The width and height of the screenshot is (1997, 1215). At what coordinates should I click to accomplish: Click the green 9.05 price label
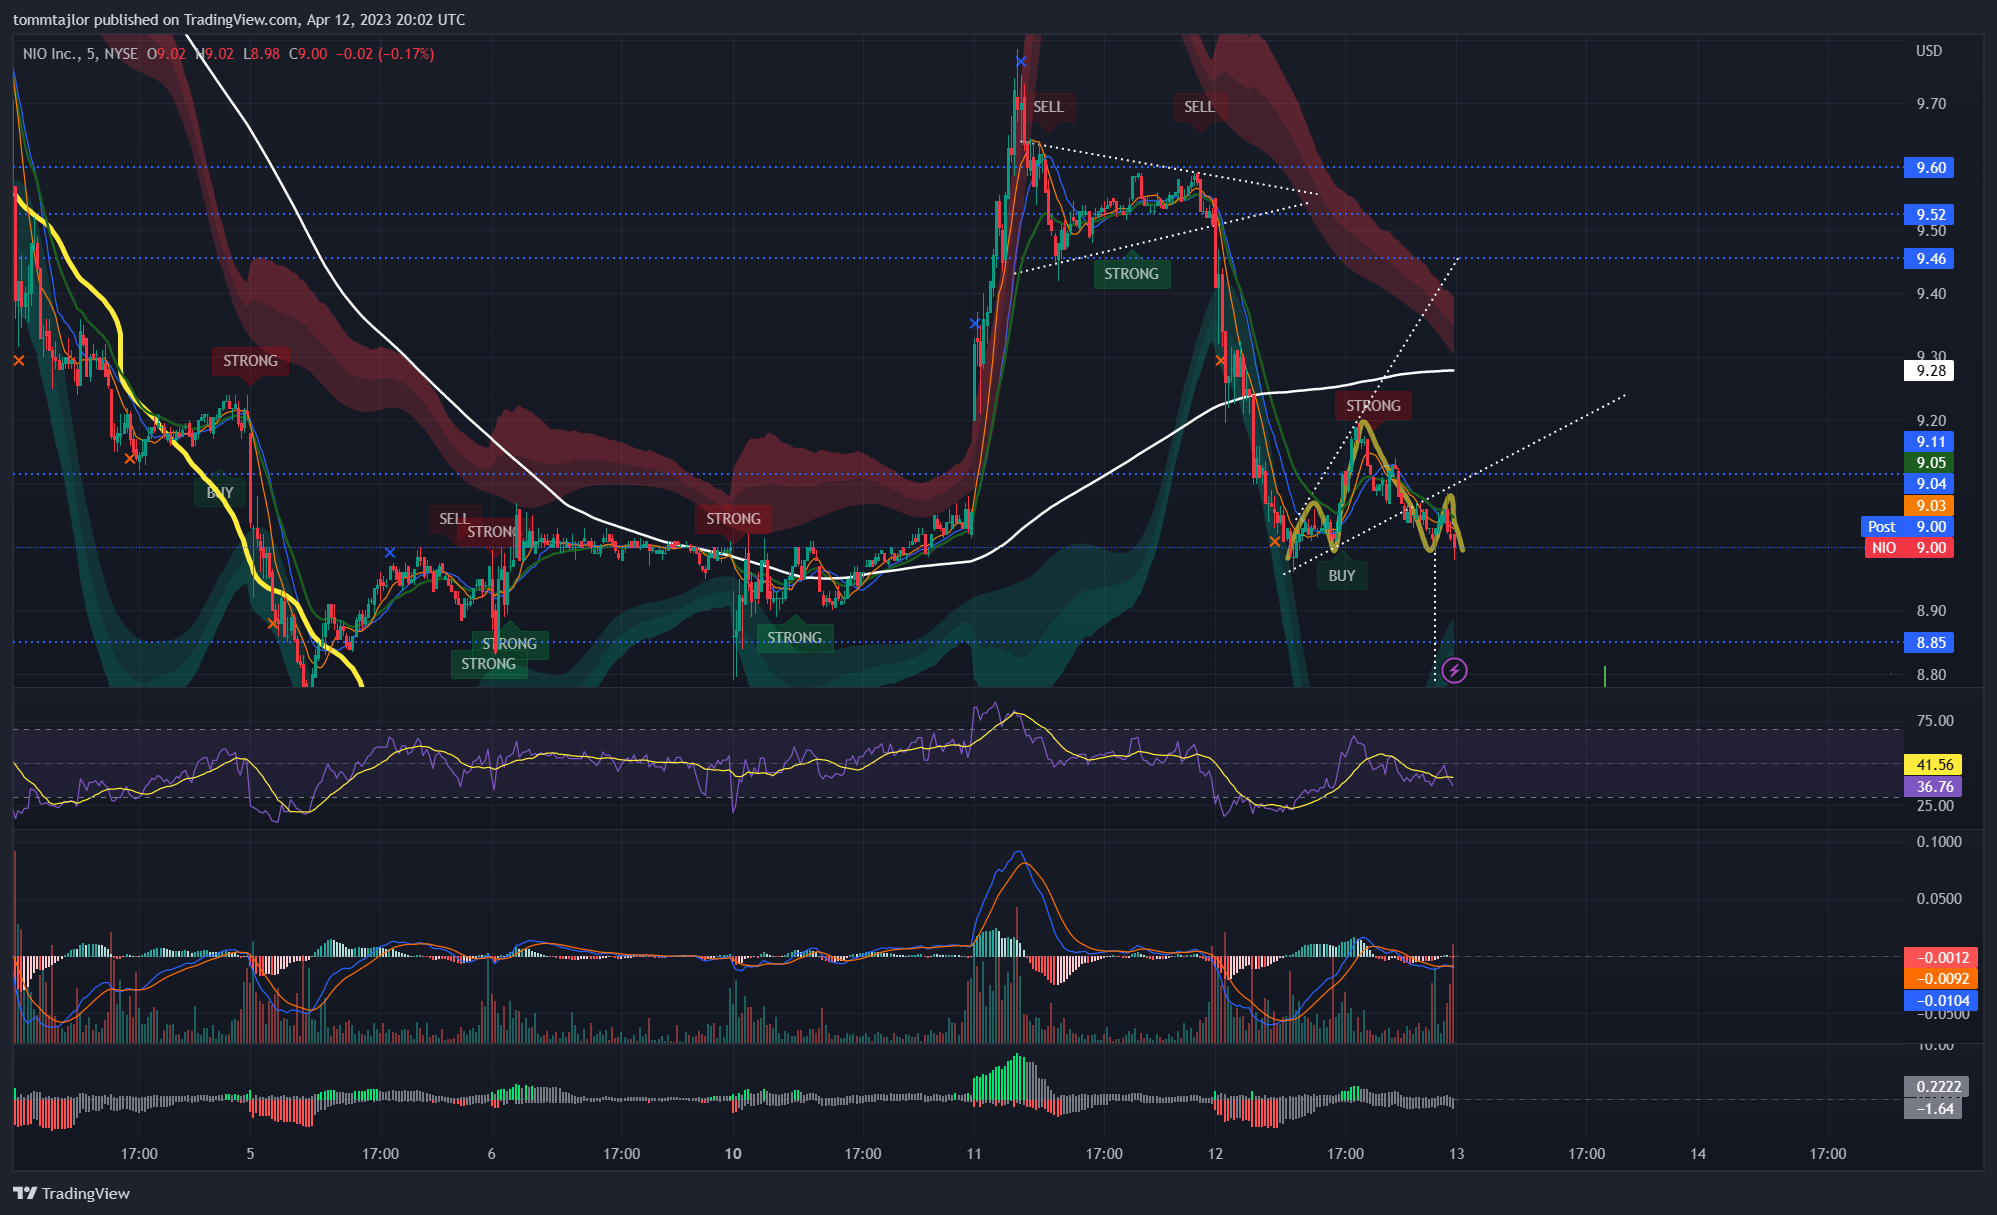[x=1929, y=462]
